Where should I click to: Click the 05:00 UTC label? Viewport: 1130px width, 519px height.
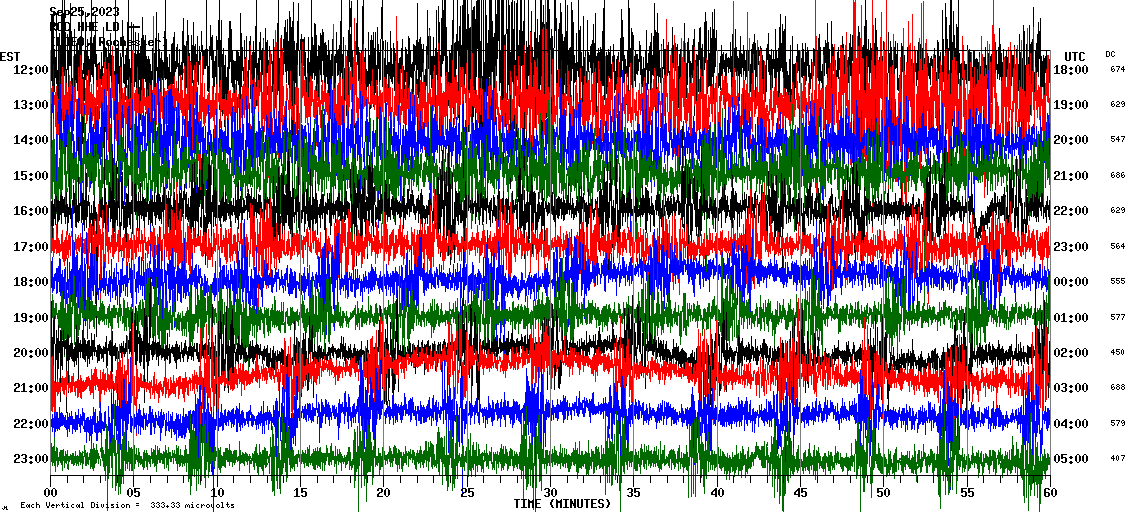click(1070, 458)
